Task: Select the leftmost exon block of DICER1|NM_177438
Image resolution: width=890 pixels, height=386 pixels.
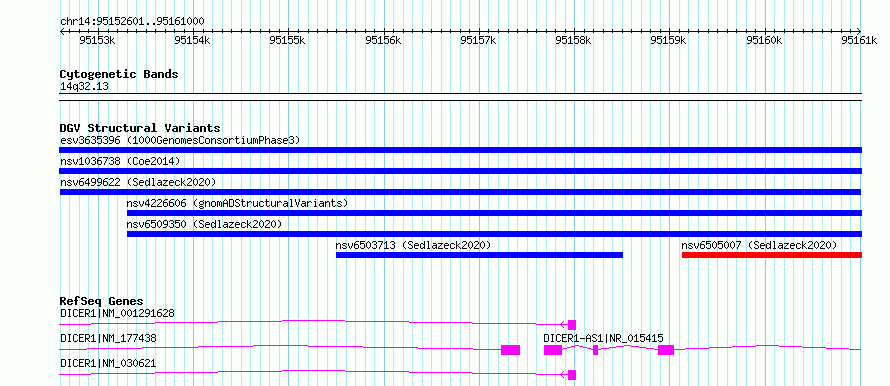Action: tap(510, 350)
